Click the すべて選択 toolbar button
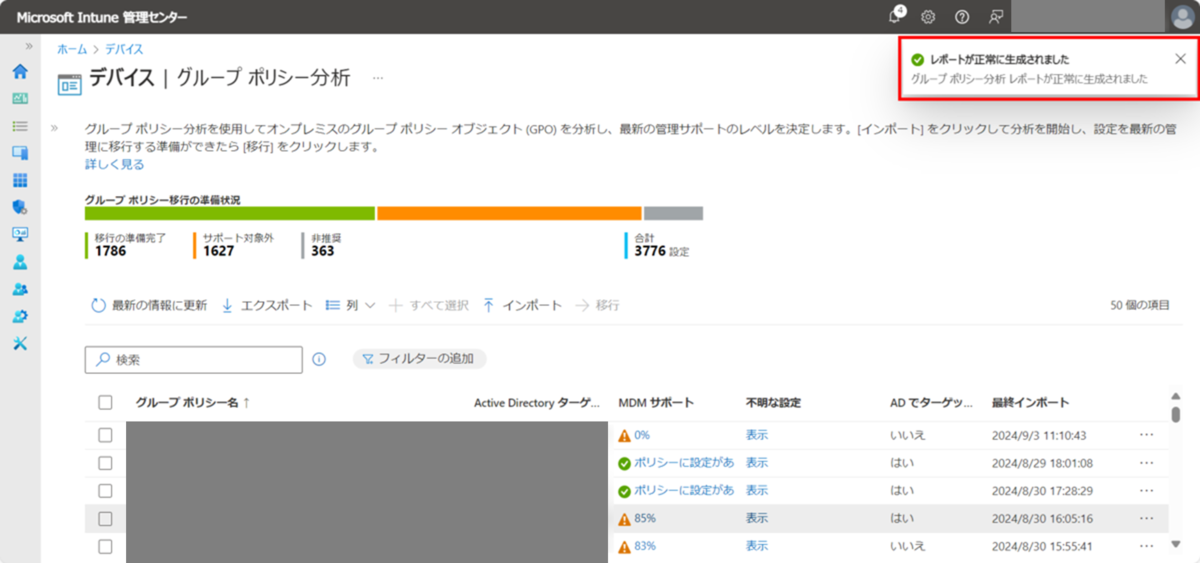The image size is (1200, 563). tap(429, 305)
